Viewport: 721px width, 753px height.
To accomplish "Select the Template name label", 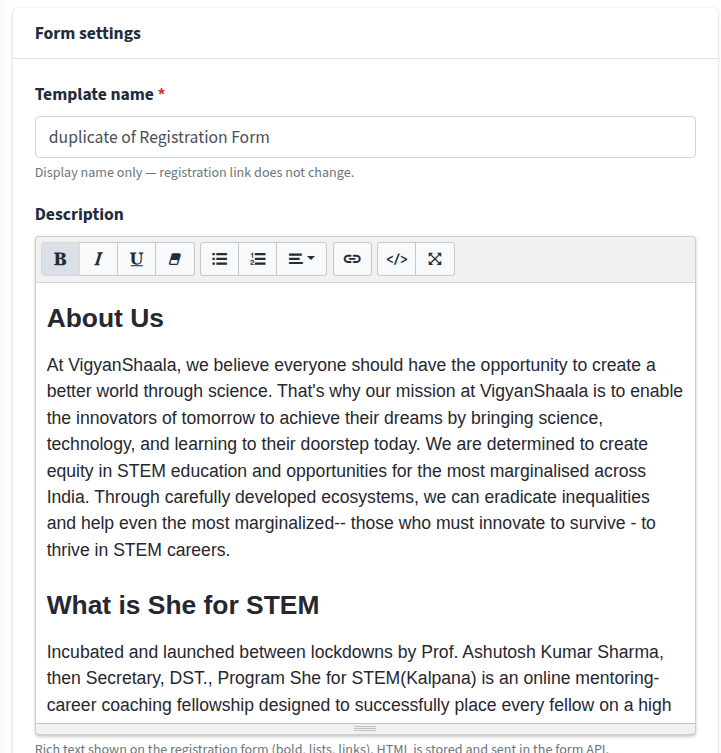I will click(94, 94).
